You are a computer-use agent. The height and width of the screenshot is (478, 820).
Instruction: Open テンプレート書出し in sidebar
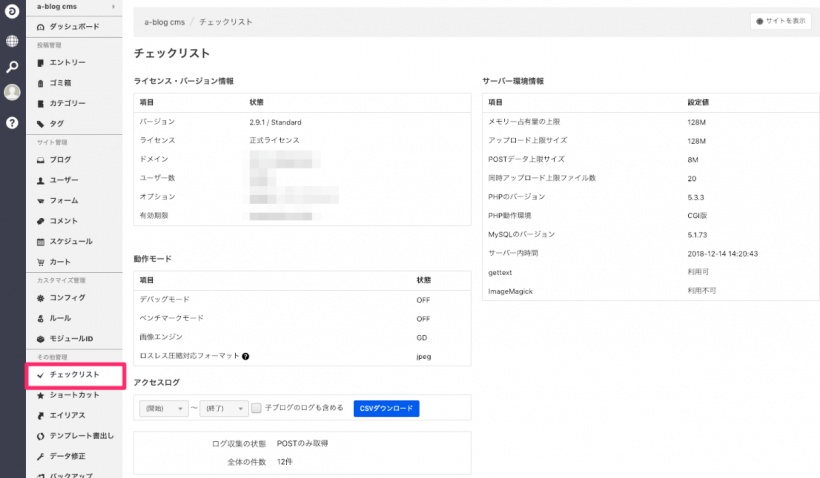(80, 435)
